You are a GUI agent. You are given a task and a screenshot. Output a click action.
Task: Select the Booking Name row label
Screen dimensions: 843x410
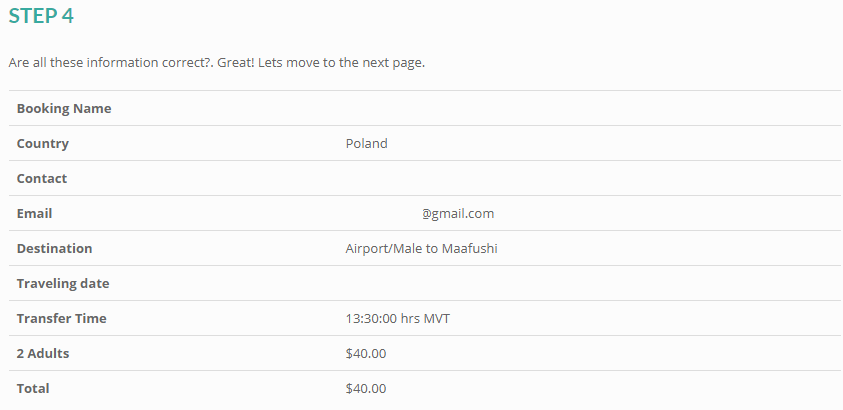(x=64, y=108)
